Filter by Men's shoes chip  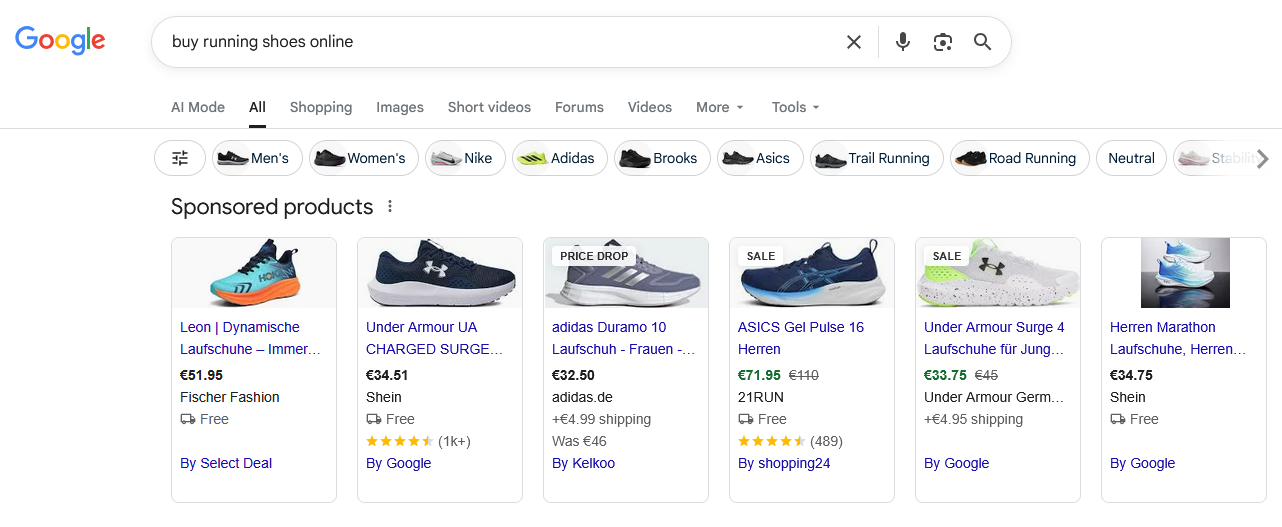click(x=257, y=158)
